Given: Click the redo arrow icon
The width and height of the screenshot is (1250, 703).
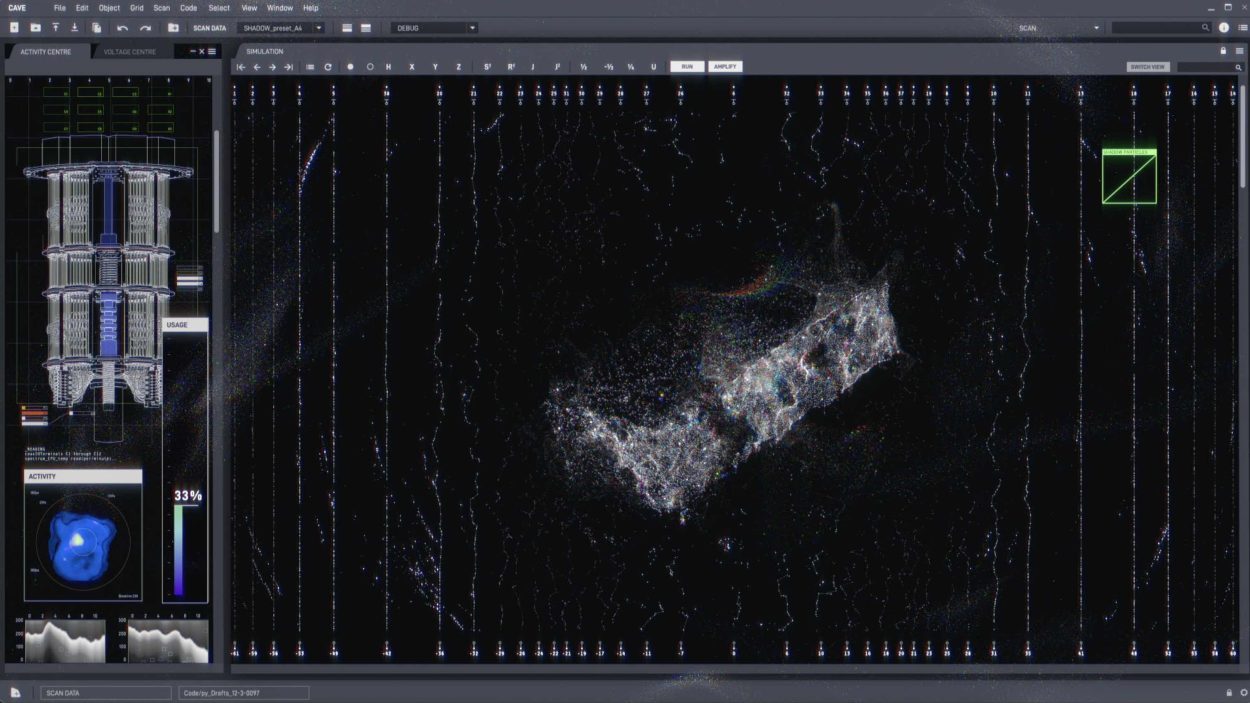Looking at the screenshot, I should click(x=145, y=28).
